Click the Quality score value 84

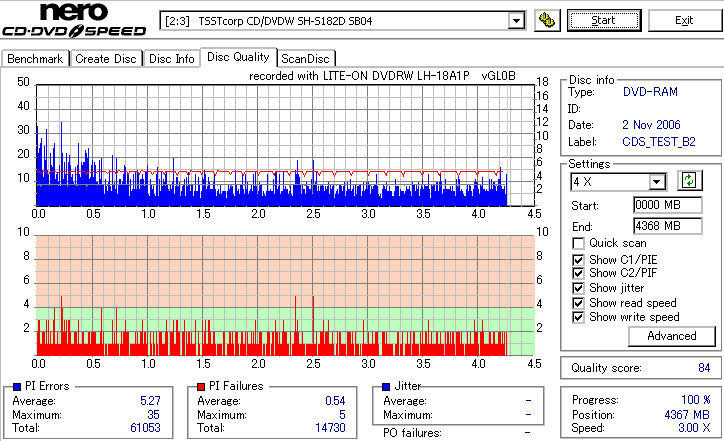click(704, 368)
